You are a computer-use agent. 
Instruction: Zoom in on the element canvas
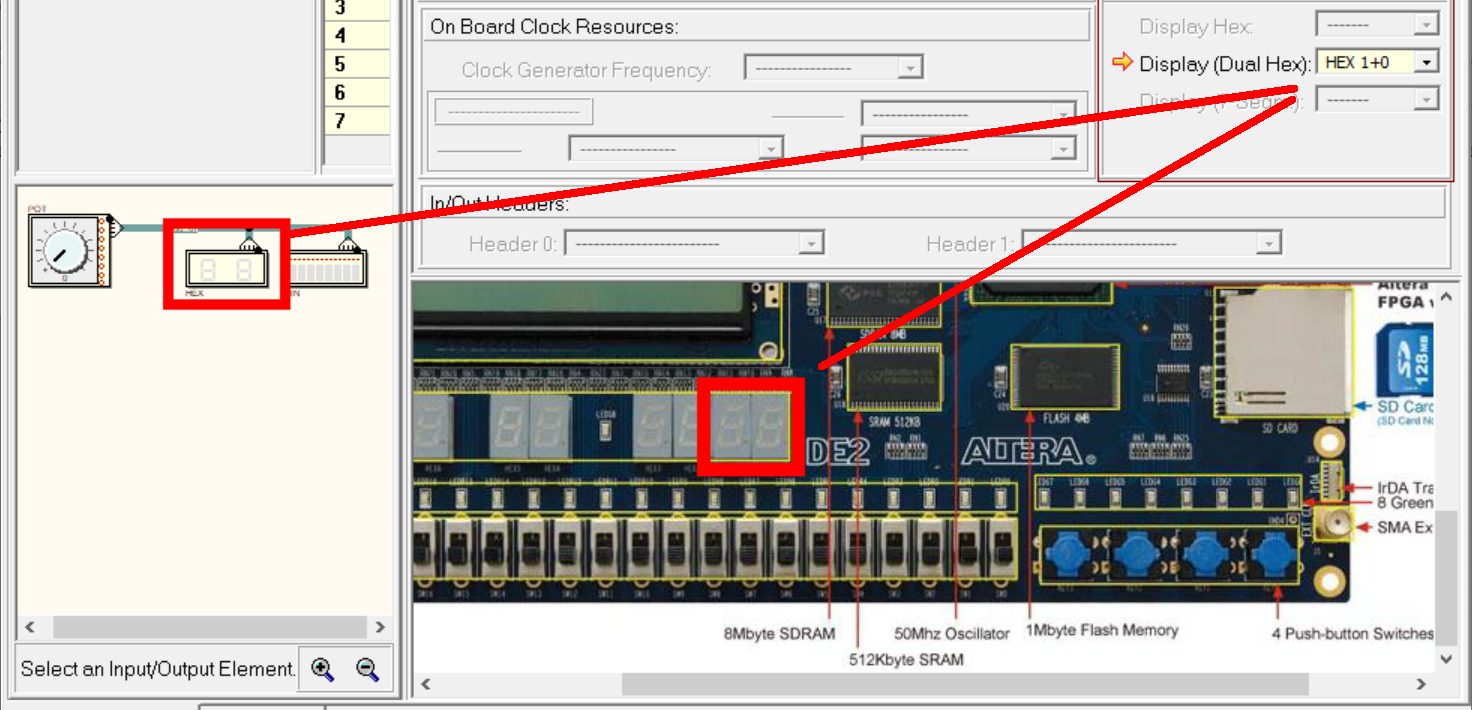[x=322, y=669]
